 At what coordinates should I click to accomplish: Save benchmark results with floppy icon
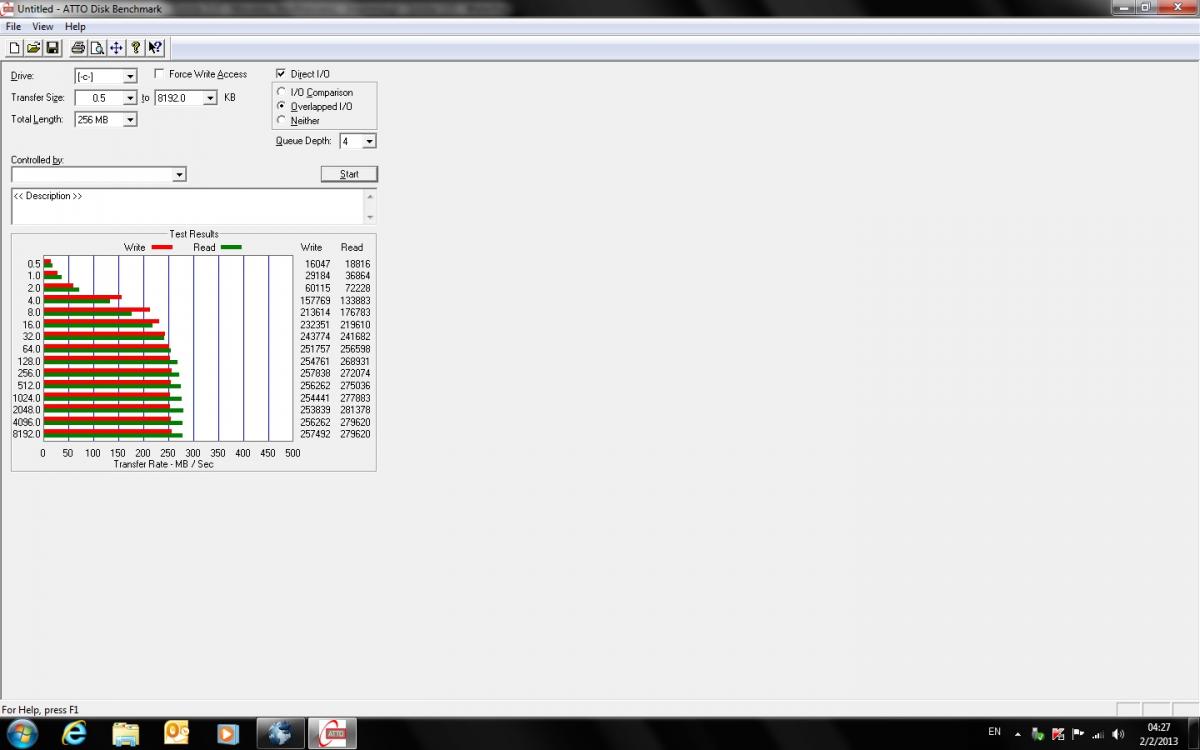coord(52,48)
